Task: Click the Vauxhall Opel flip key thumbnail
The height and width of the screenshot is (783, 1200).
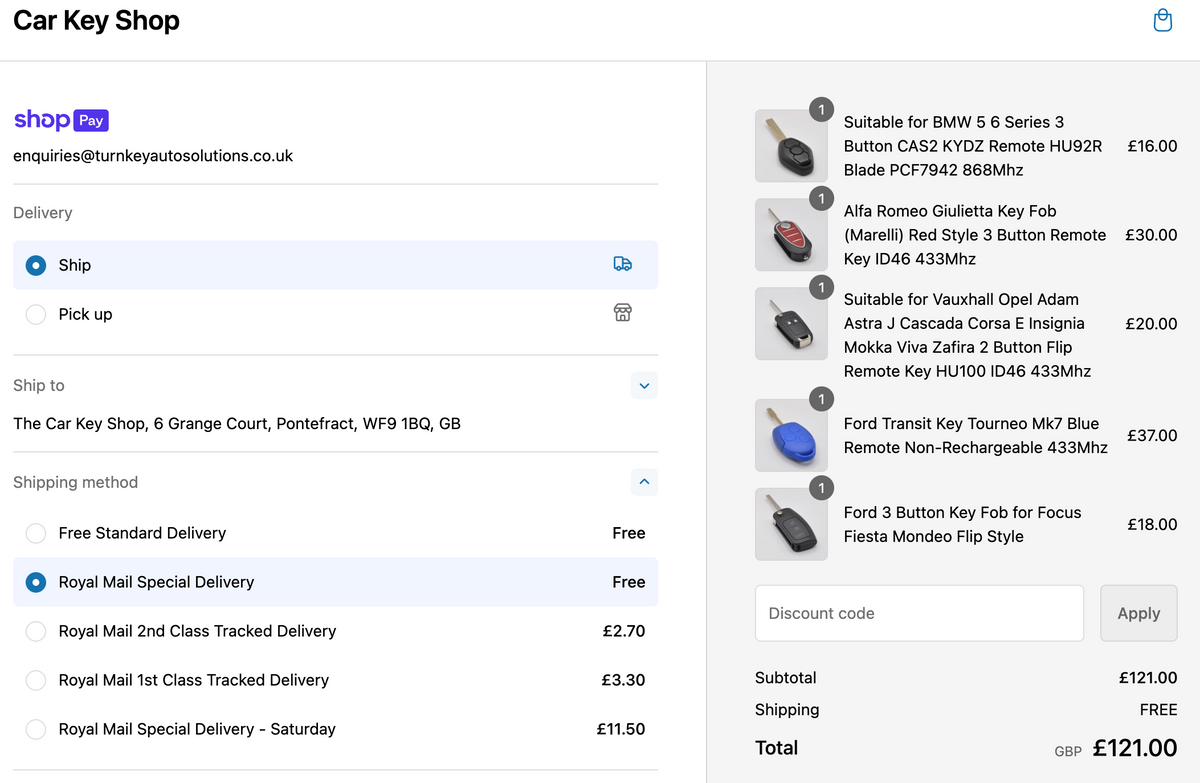Action: tap(791, 324)
